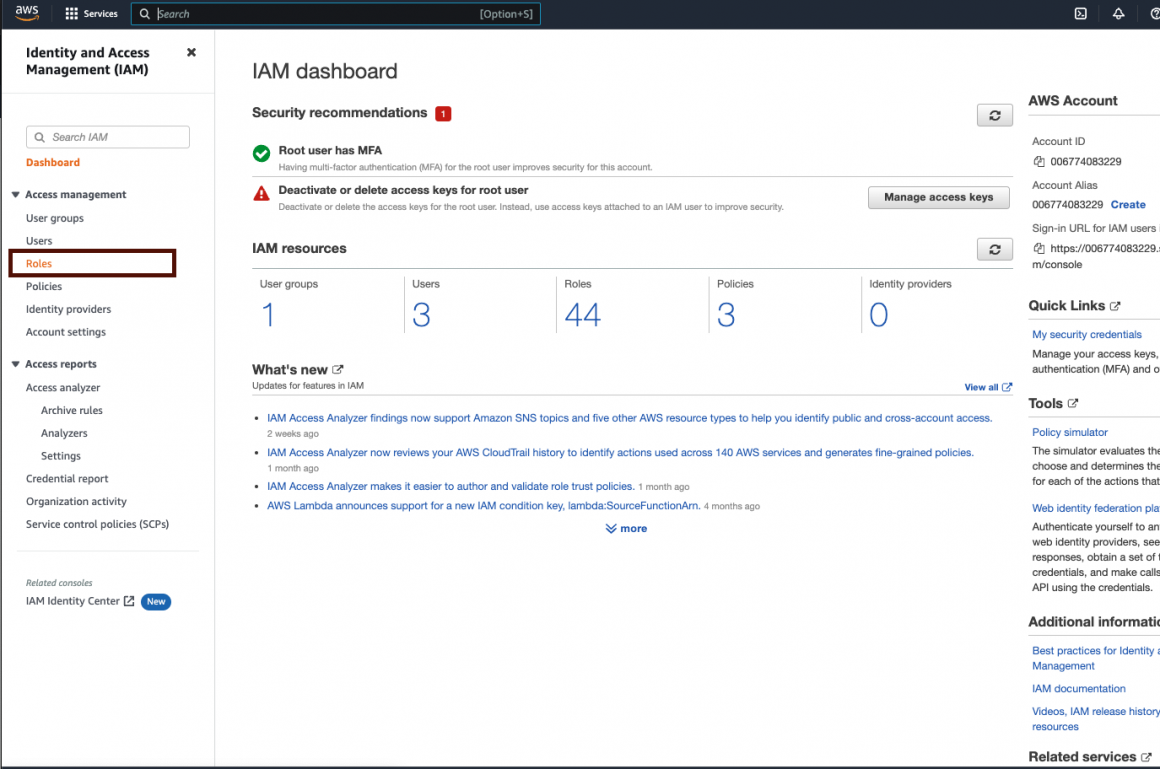
Task: Click the Manage access keys button
Action: tap(938, 197)
